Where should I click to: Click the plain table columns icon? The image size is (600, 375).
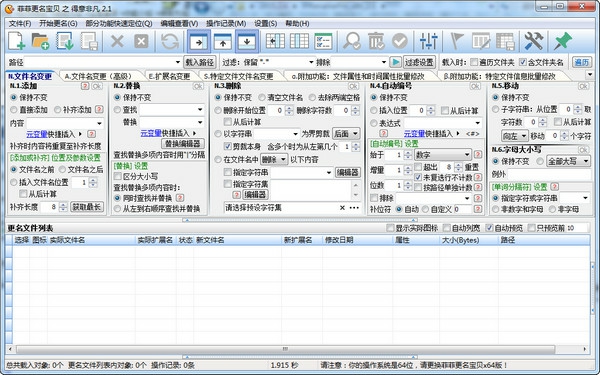(299, 41)
